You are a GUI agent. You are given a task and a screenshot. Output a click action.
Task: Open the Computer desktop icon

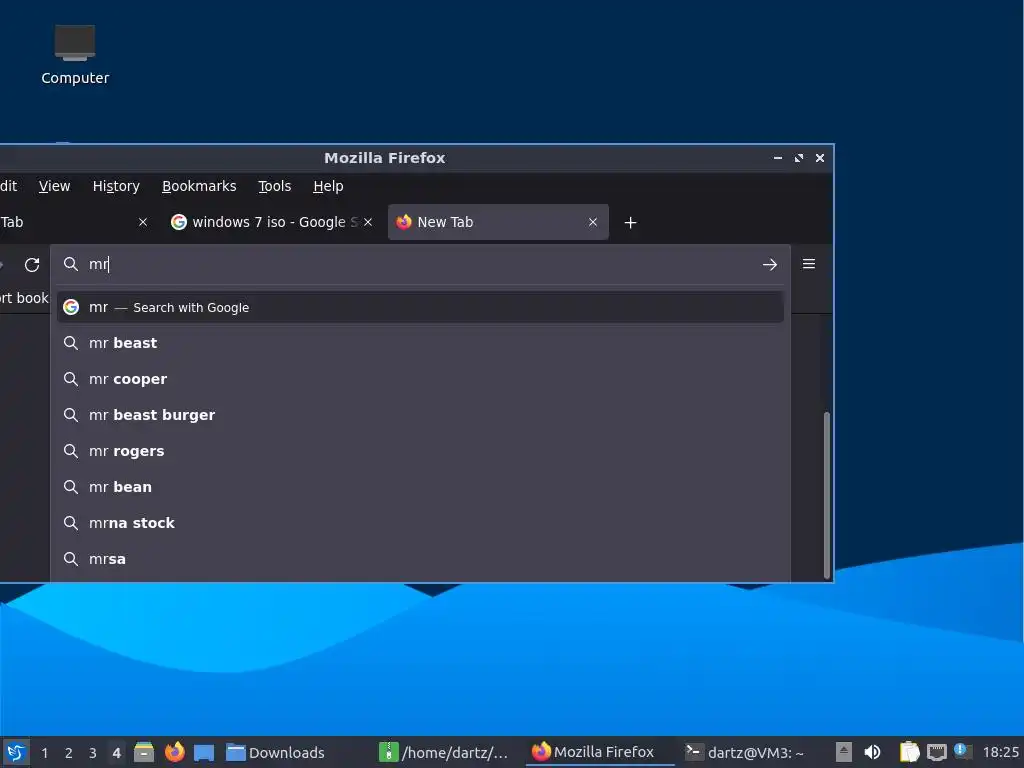pyautogui.click(x=74, y=55)
